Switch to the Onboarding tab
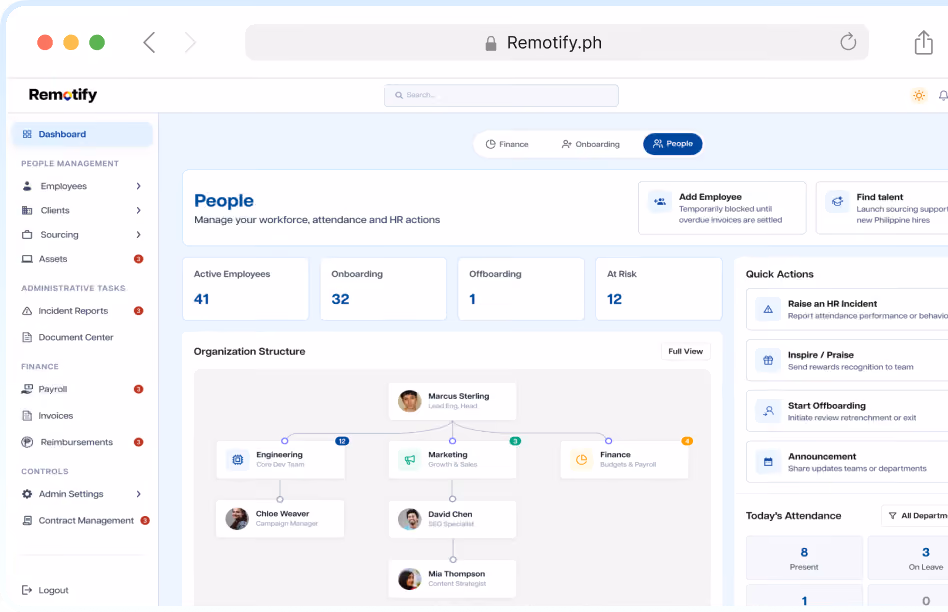 [x=591, y=144]
